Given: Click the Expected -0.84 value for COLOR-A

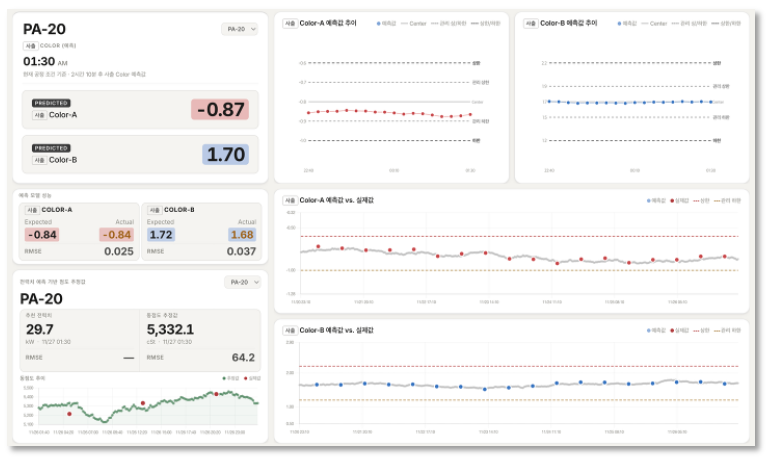Looking at the screenshot, I should [x=42, y=235].
